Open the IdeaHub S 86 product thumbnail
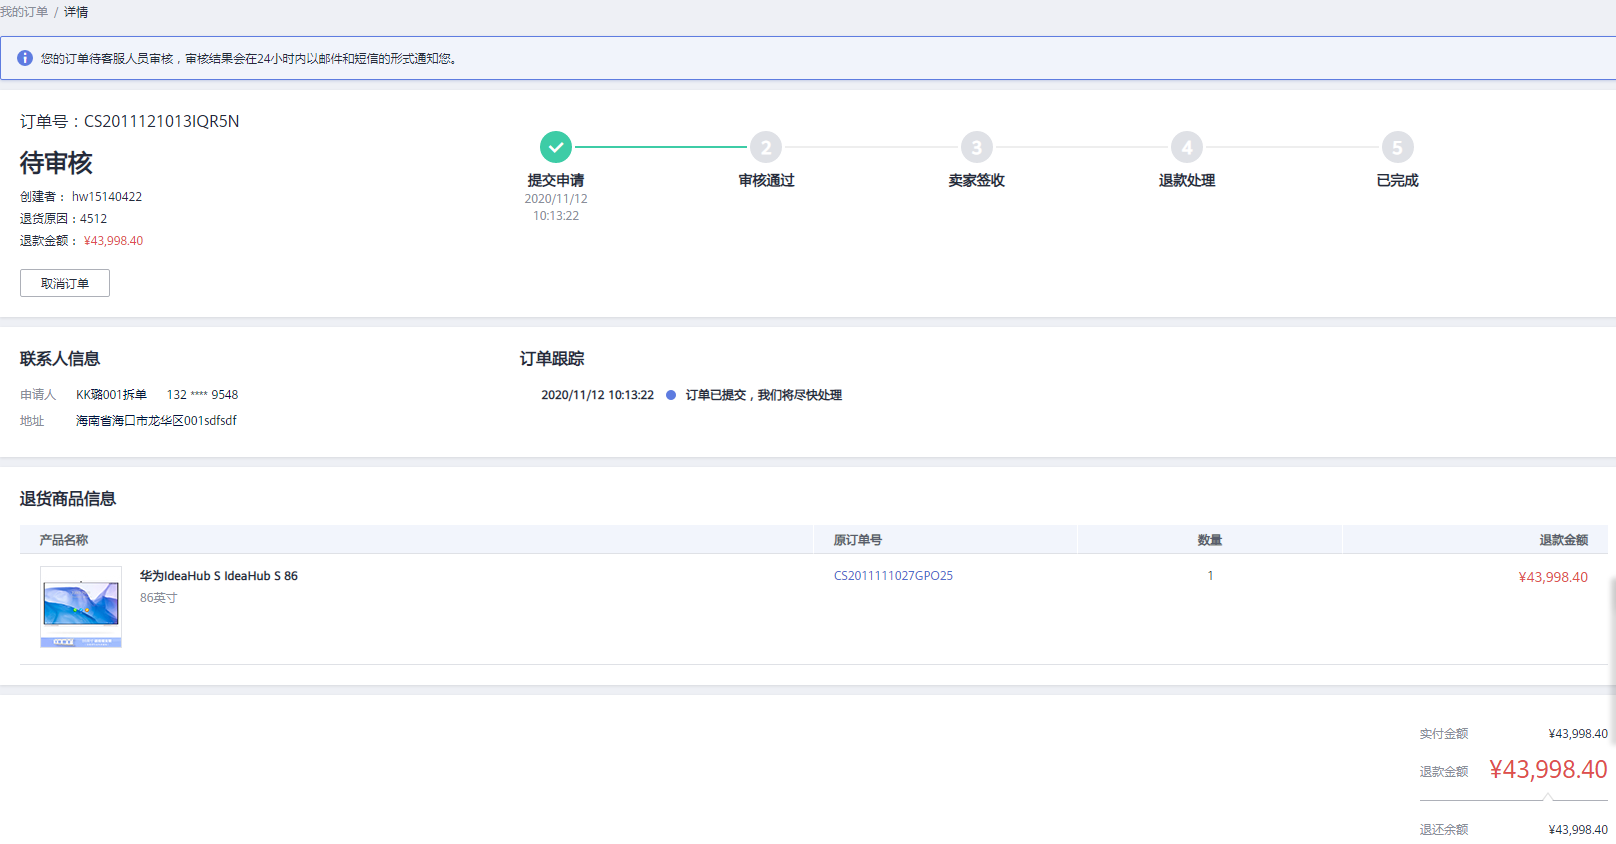This screenshot has width=1616, height=844. point(81,607)
